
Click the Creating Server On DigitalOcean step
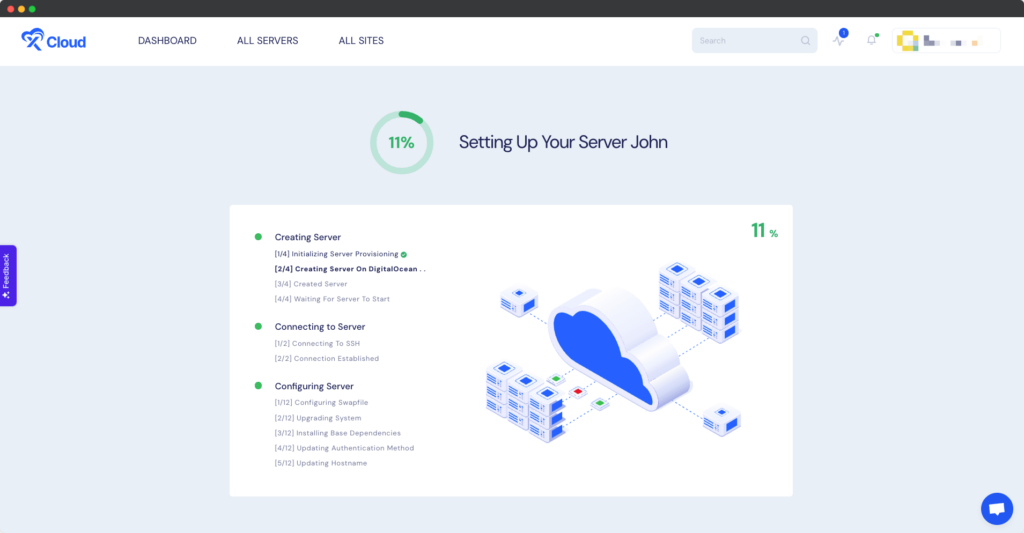(350, 269)
